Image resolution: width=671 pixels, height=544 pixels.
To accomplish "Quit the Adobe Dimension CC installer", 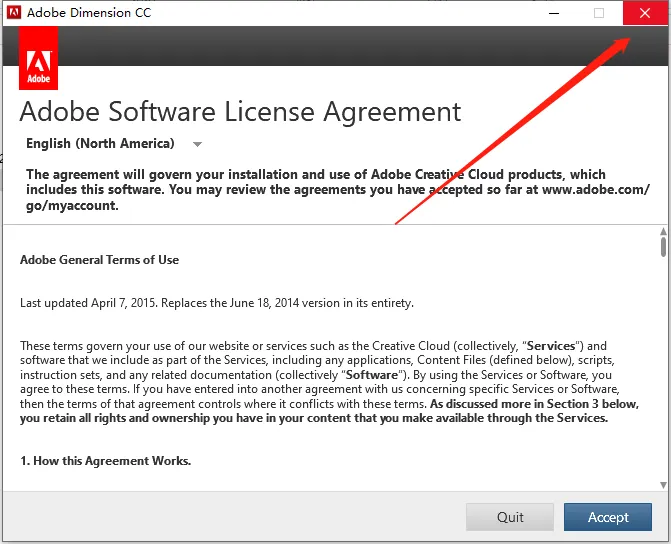I will [510, 517].
